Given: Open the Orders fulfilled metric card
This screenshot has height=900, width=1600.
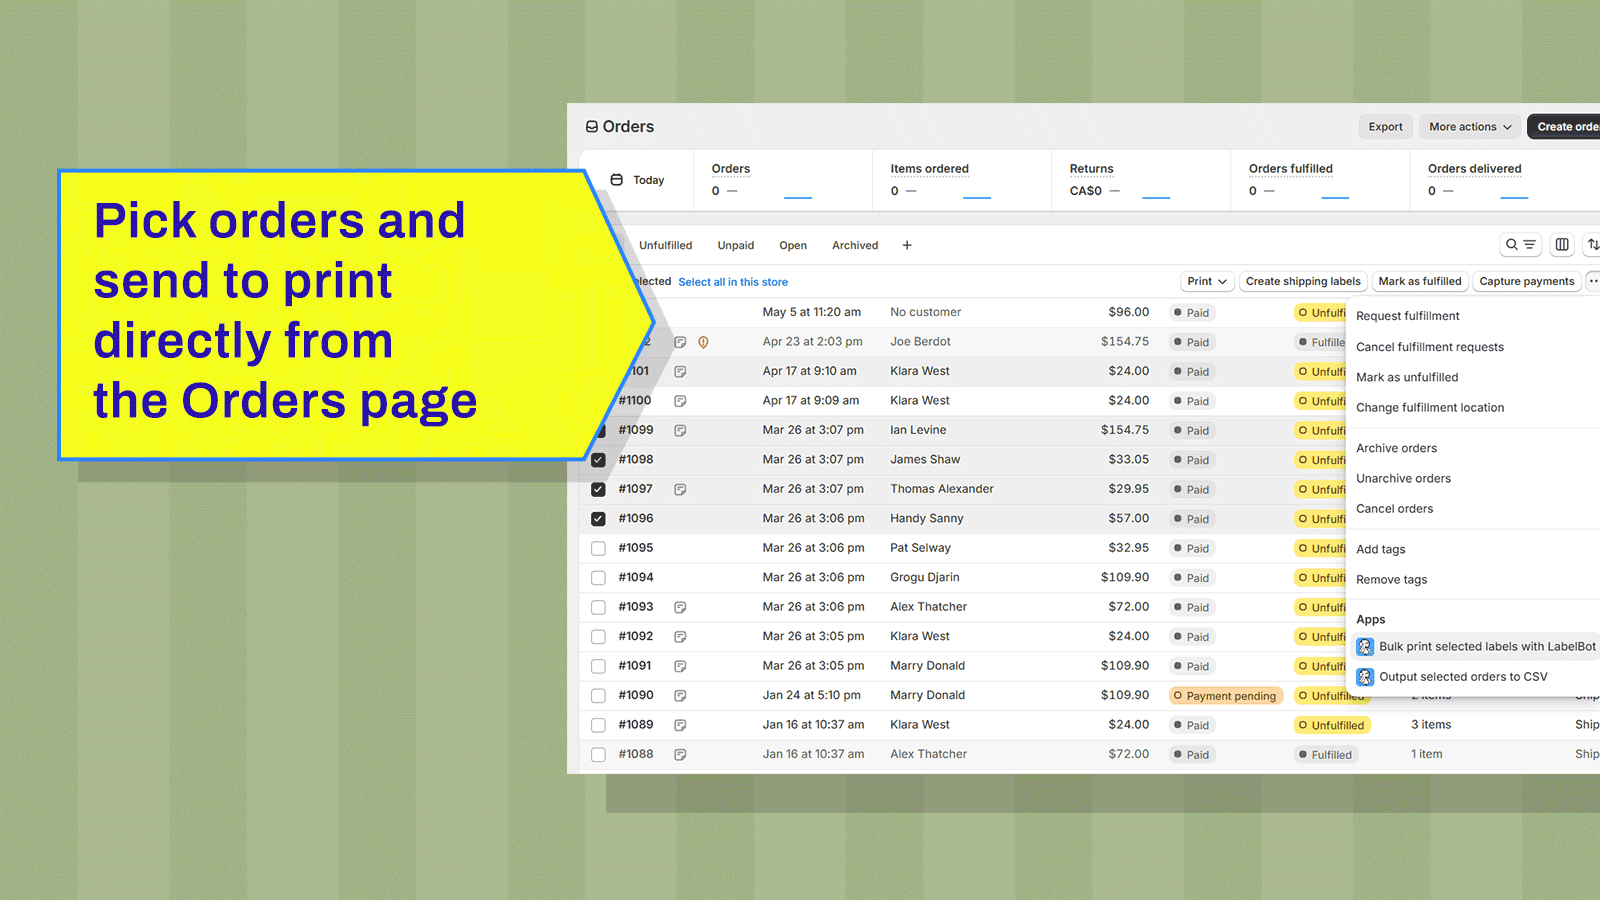Looking at the screenshot, I should 1290,179.
